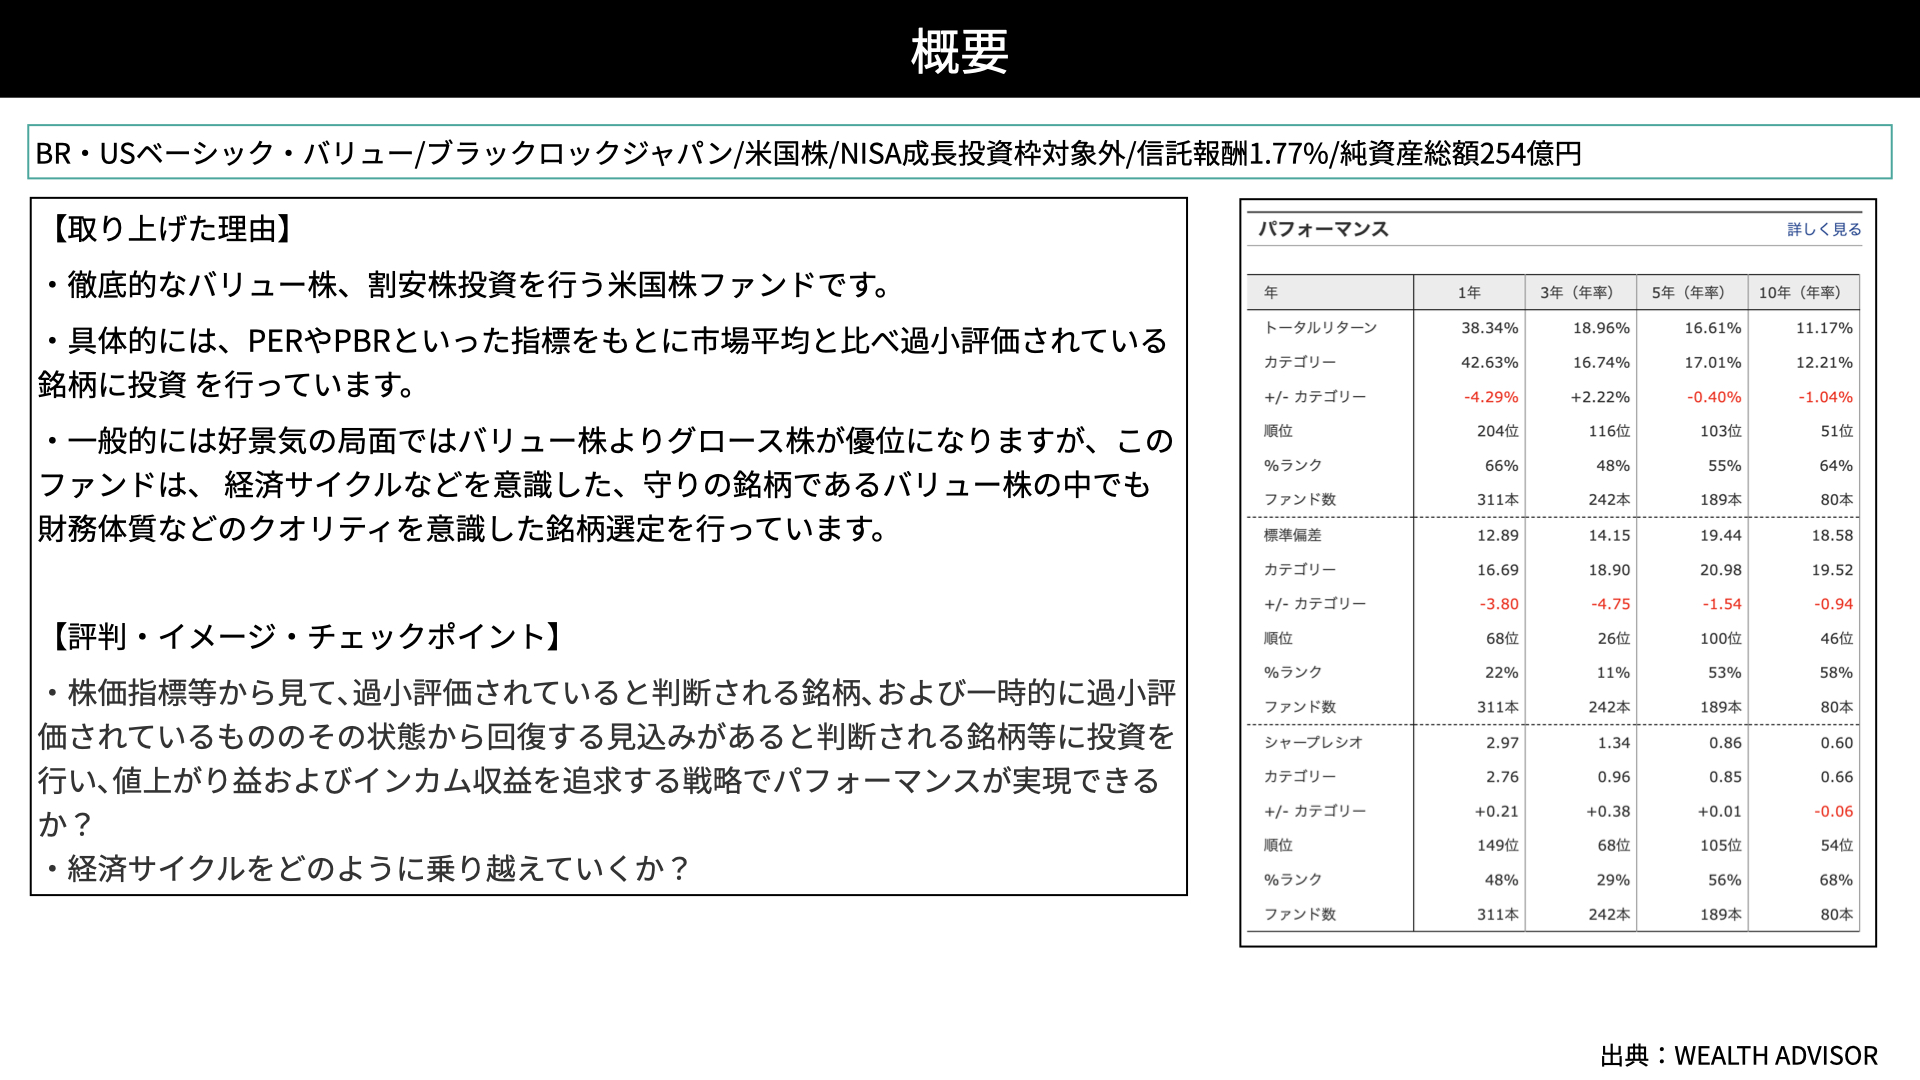Click the 0.86 five-year Sharpe ratio
Screen dimensions: 1920x1080
coord(1725,742)
